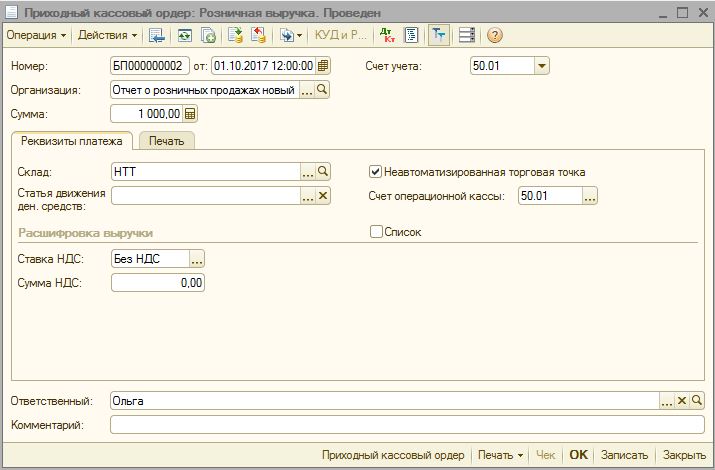Click the Дт/Кт posting results icon
The width and height of the screenshot is (715, 470).
pos(388,35)
